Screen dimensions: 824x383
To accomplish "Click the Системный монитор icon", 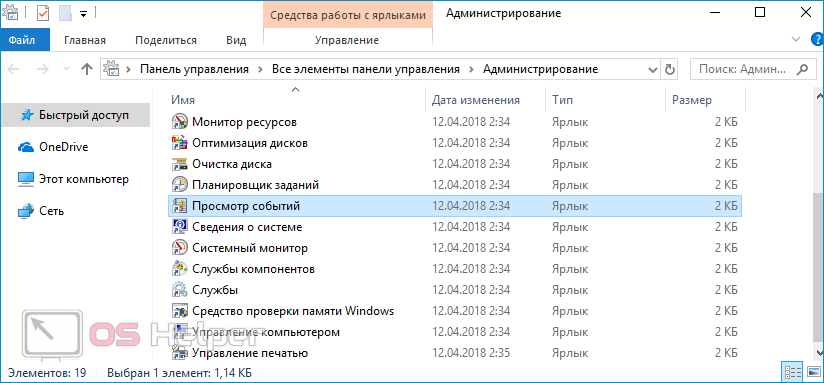I will coord(180,248).
